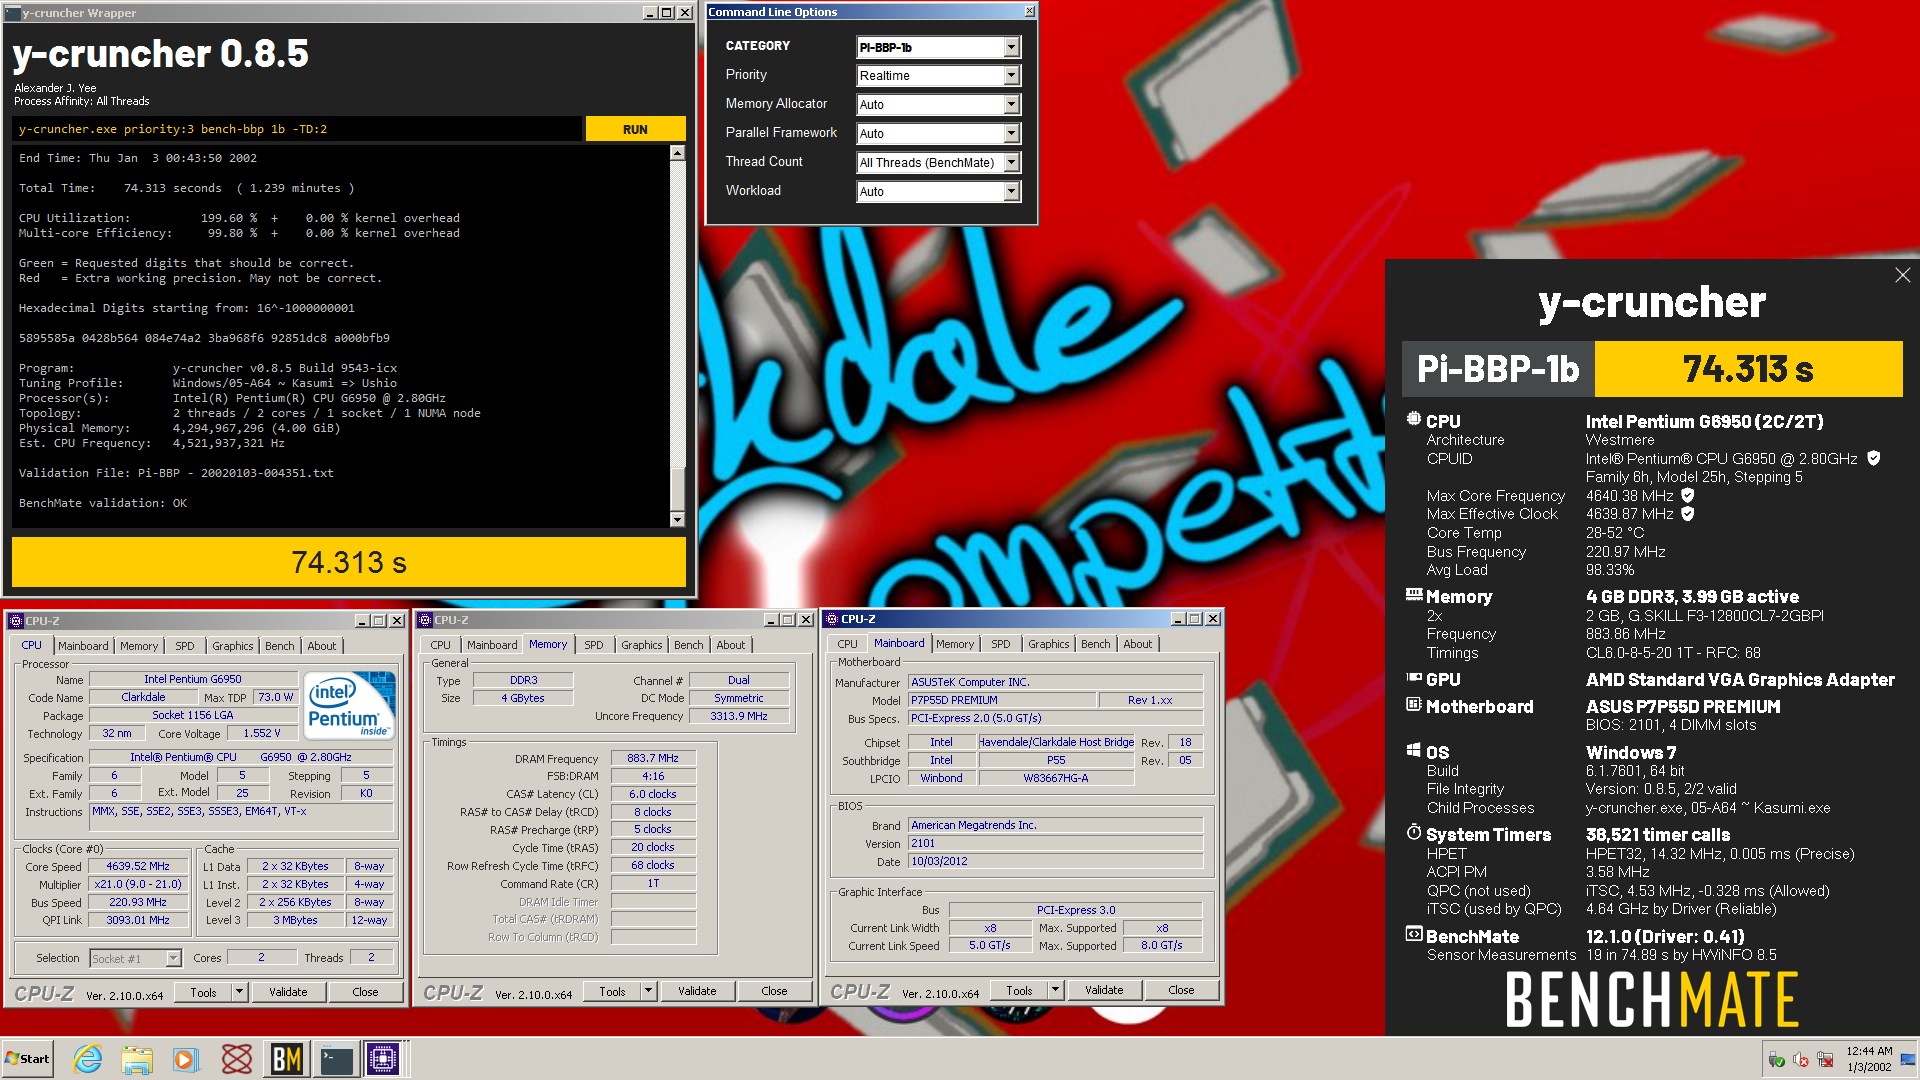Screen dimensions: 1920x1080
Task: Click Tools button in the right CPU-Z window
Action: (x=1019, y=990)
